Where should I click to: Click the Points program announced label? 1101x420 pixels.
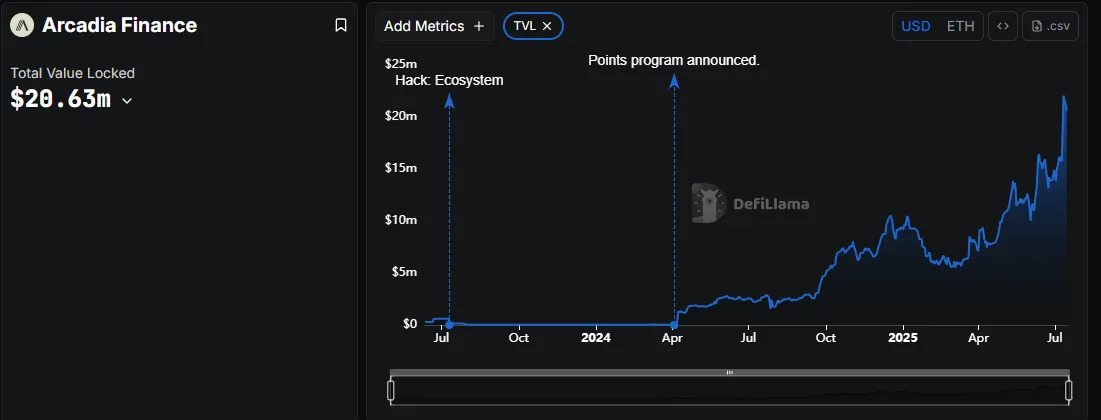click(674, 60)
